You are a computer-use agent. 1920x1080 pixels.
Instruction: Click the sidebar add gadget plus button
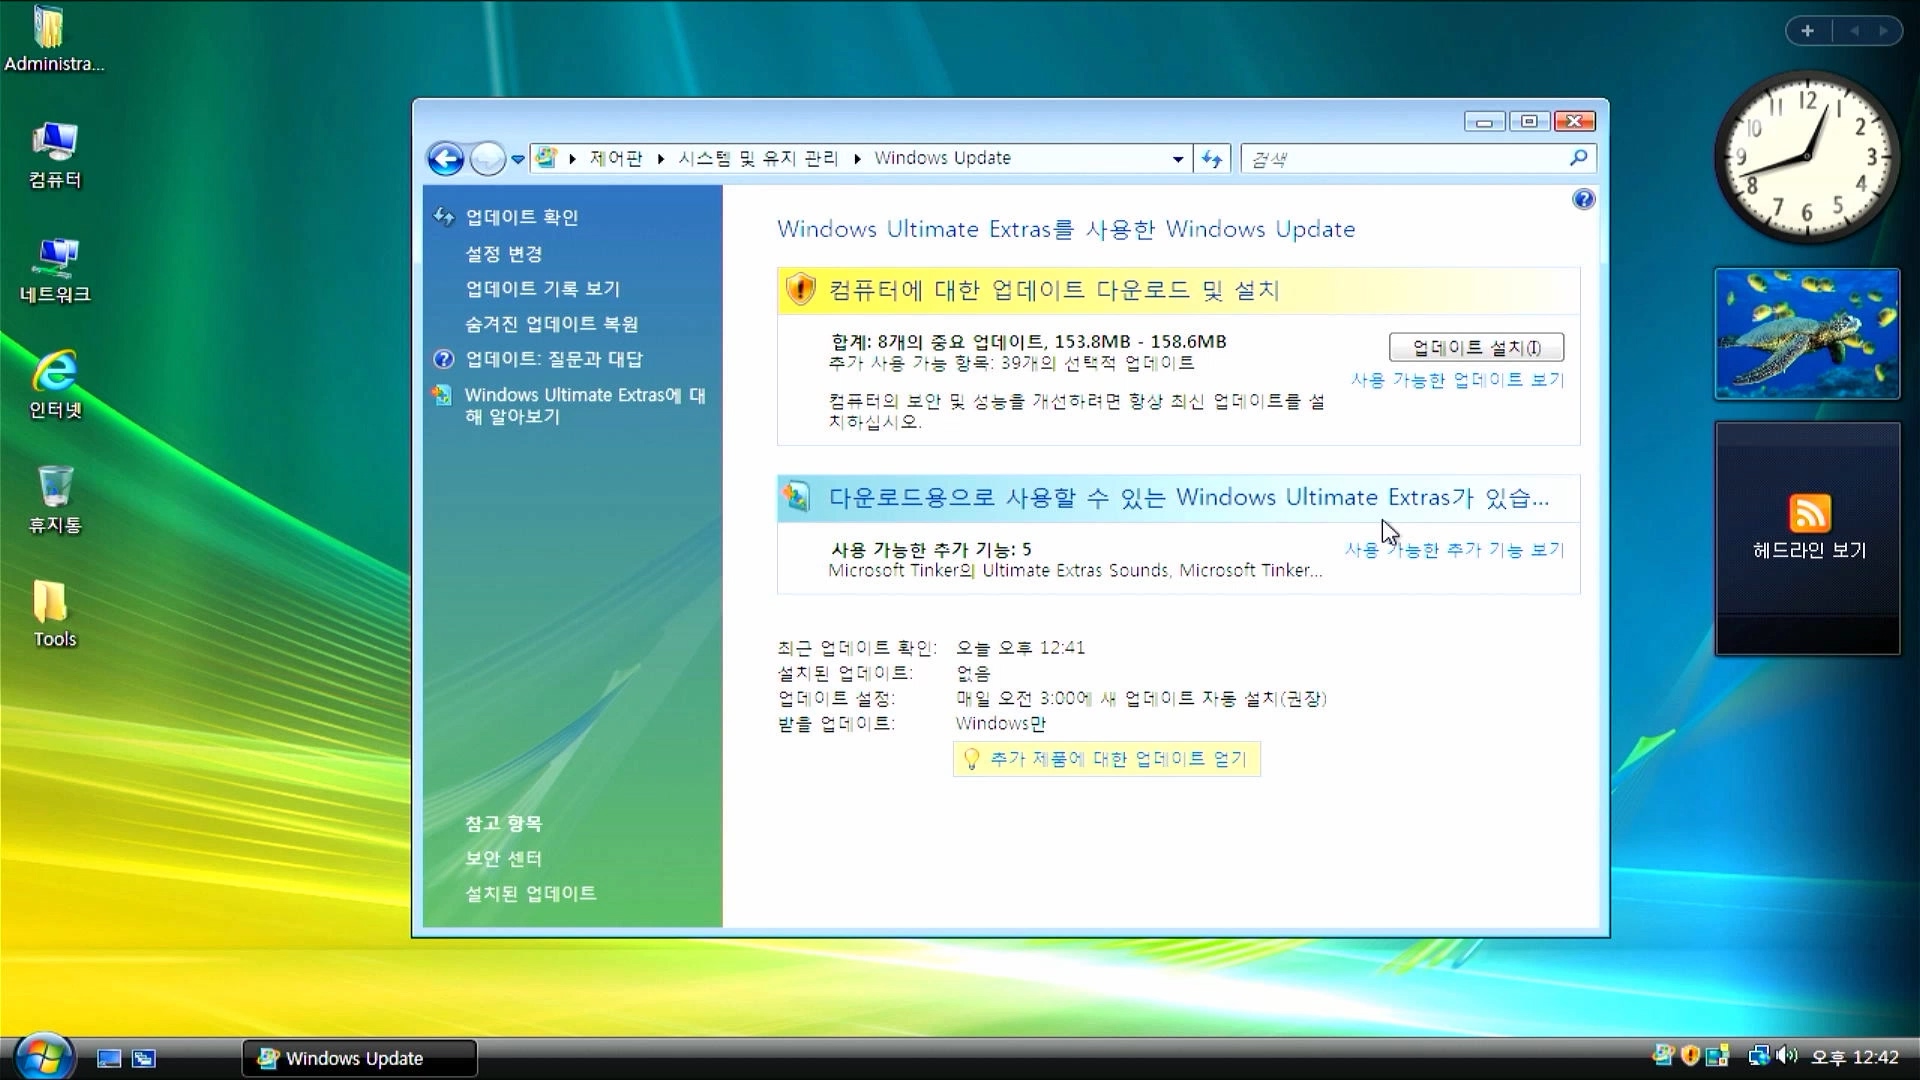[x=1807, y=31]
